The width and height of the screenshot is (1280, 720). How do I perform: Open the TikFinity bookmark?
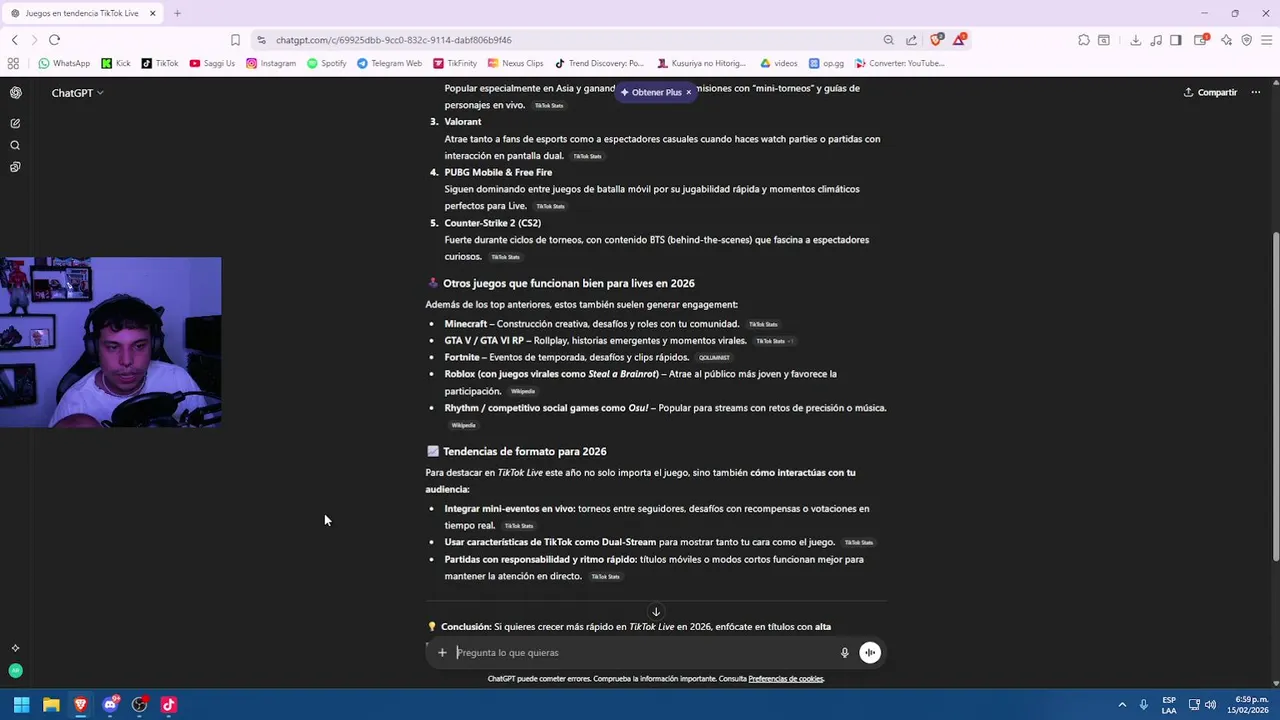455,63
